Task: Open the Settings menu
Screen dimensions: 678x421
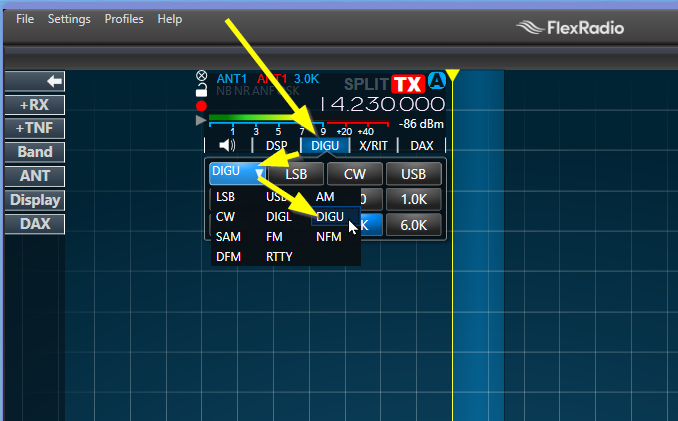Action: [68, 19]
